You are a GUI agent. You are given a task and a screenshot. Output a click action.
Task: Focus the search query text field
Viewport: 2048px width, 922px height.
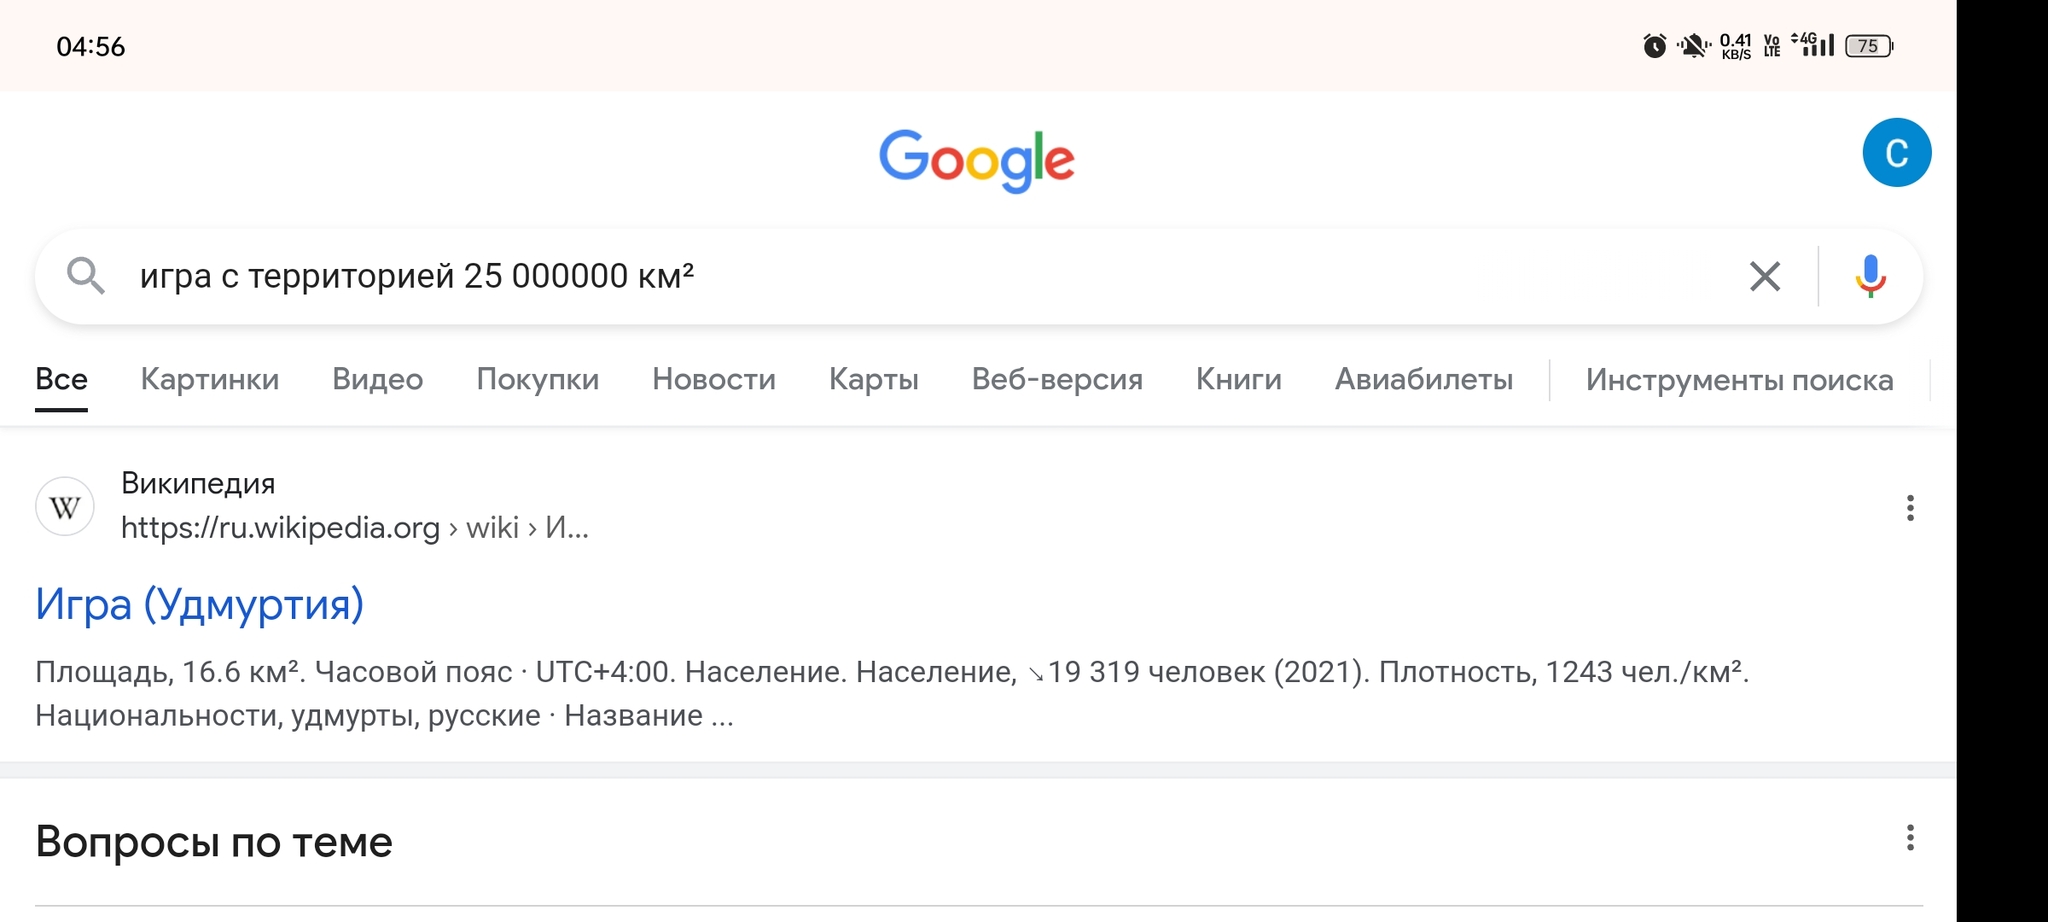point(930,276)
